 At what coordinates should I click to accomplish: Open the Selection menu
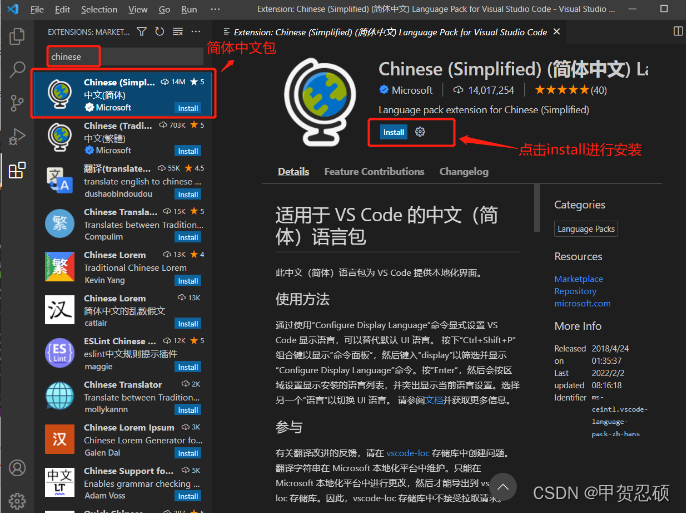[x=99, y=9]
